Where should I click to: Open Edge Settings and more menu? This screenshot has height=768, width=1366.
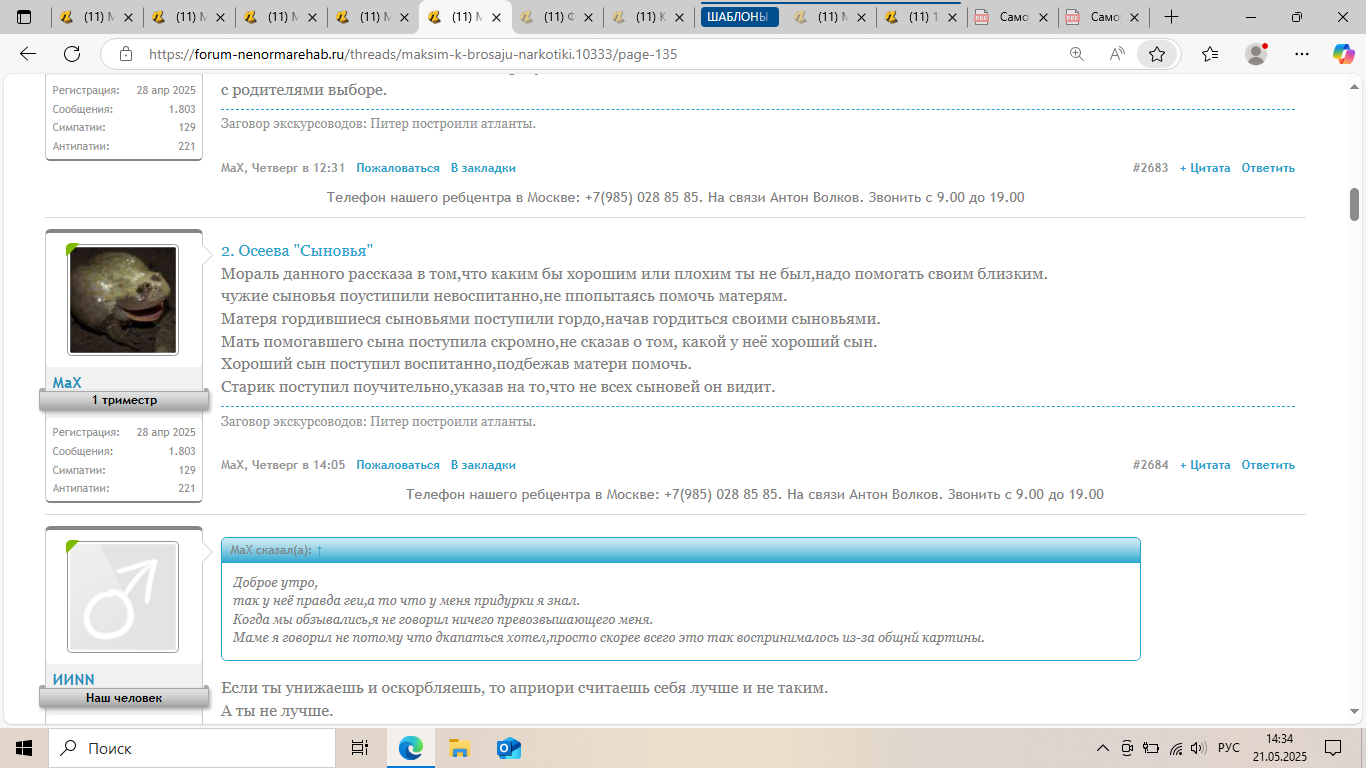(1301, 54)
